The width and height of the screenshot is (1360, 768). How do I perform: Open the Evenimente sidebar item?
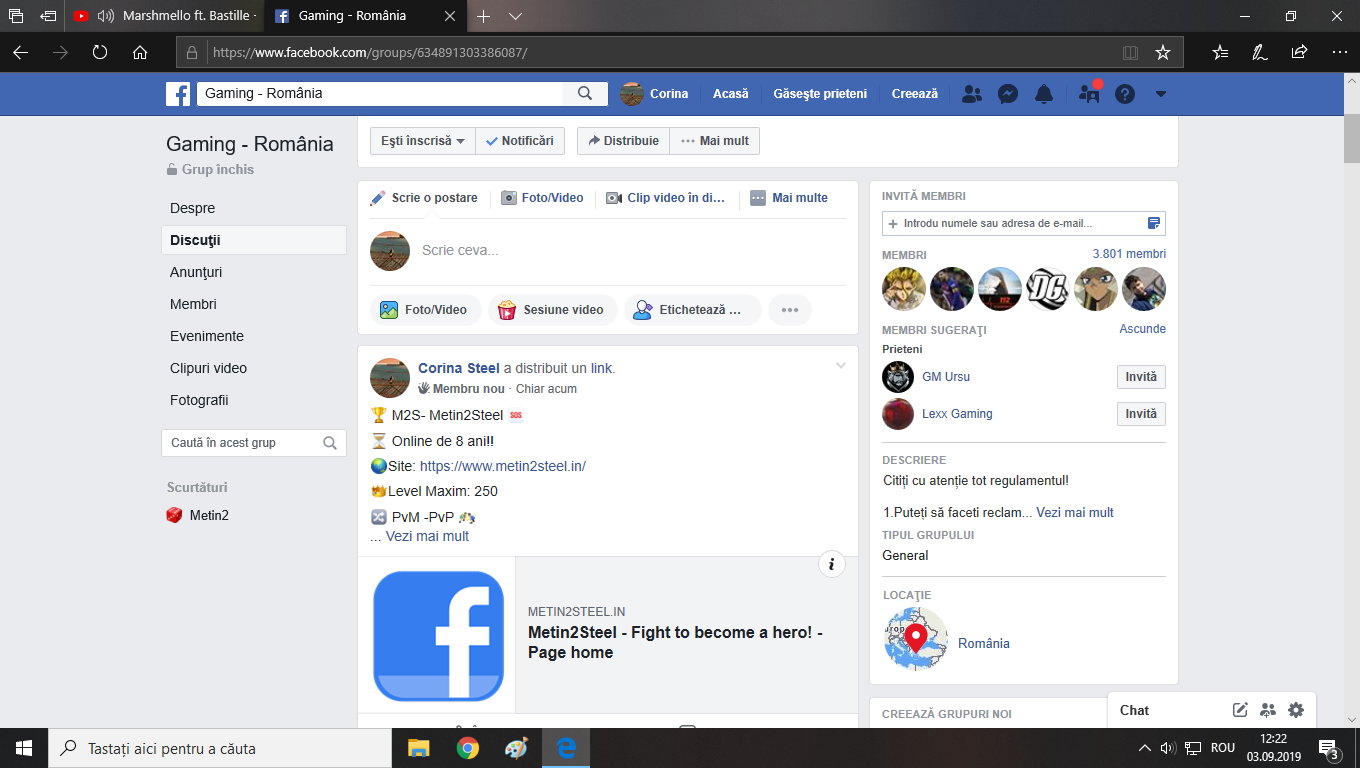(x=254, y=336)
